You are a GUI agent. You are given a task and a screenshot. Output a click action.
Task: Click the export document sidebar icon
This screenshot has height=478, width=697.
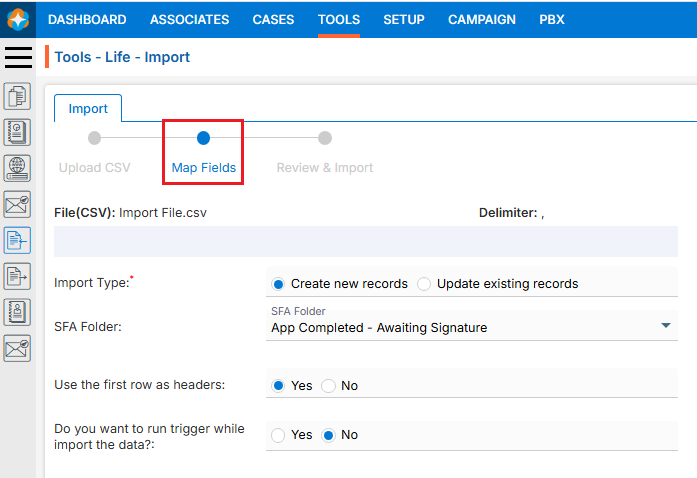point(17,276)
